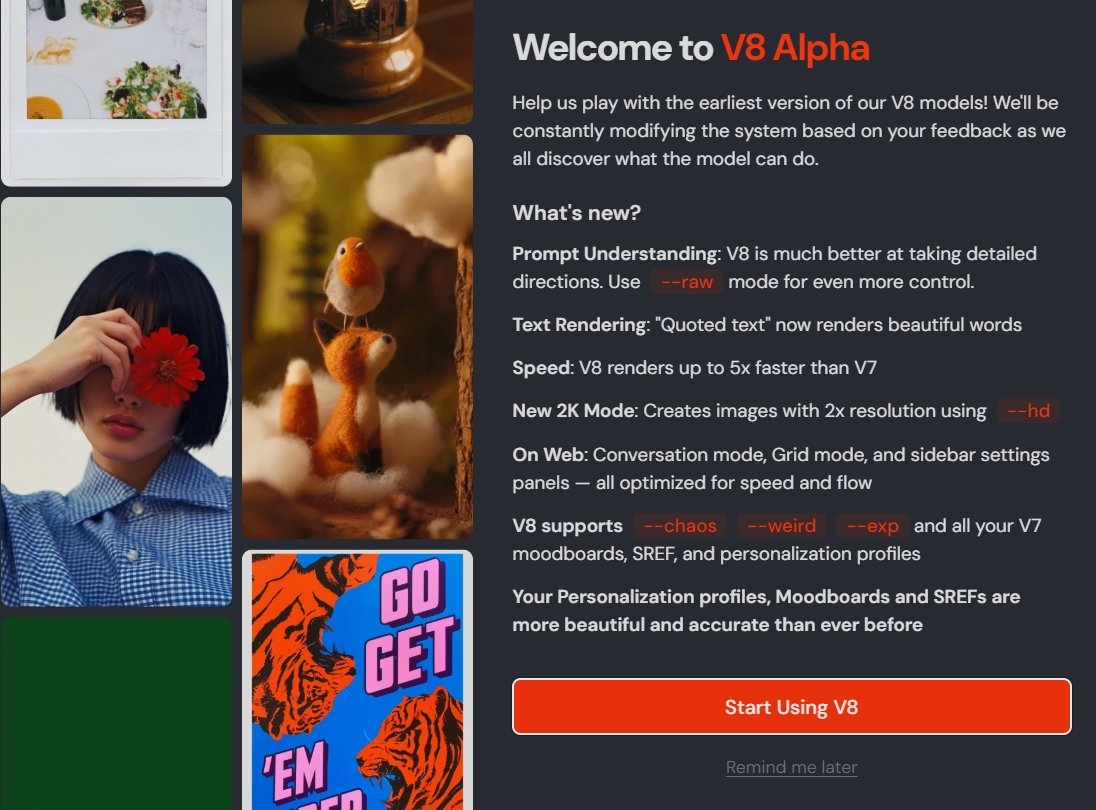
Task: Open the solid dark green tile
Action: [116, 714]
